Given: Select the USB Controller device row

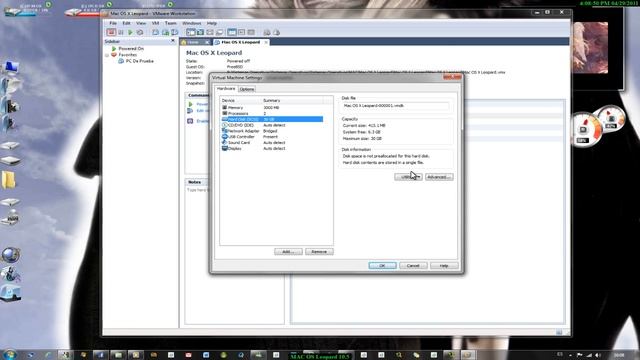Looking at the screenshot, I should (x=272, y=137).
